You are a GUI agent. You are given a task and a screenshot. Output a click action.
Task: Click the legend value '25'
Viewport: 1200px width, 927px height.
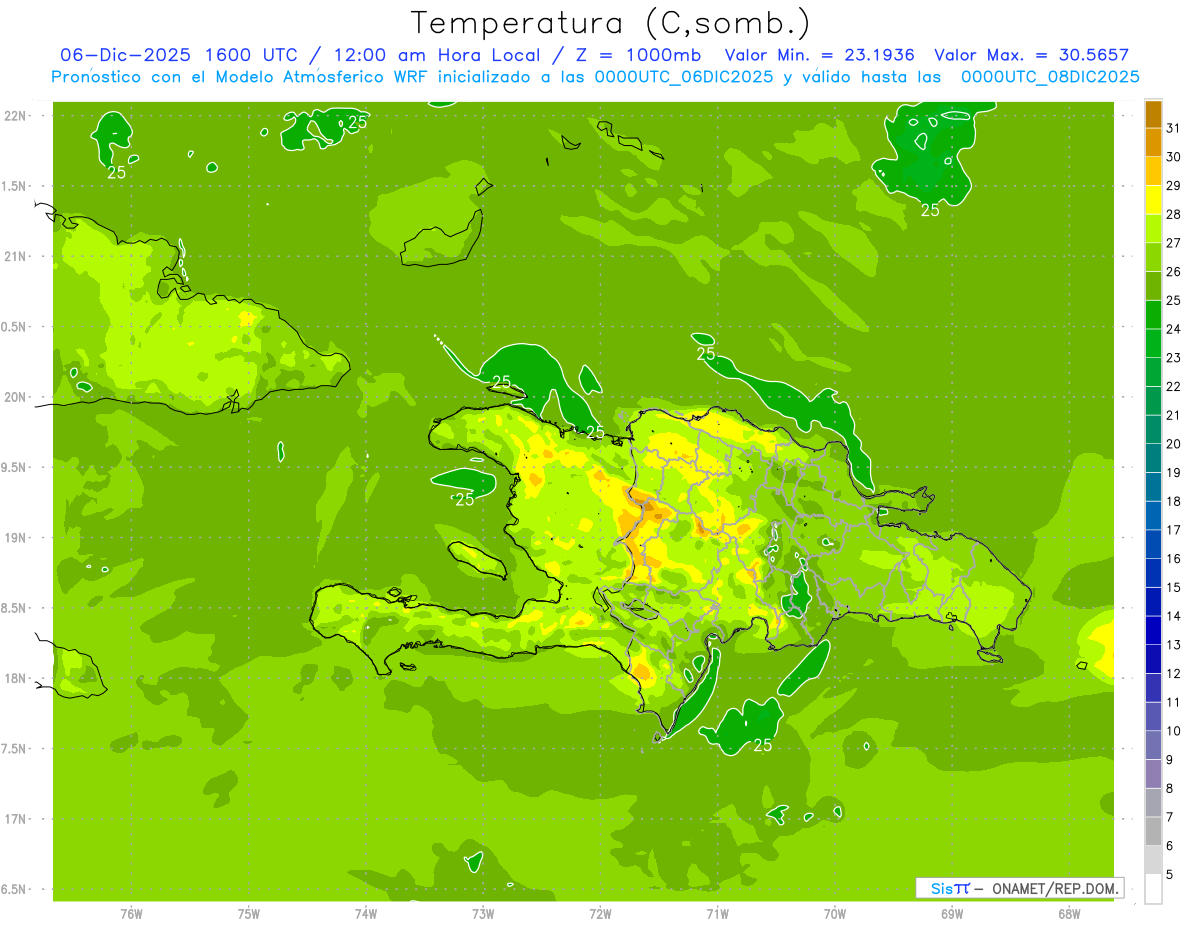tap(1174, 300)
